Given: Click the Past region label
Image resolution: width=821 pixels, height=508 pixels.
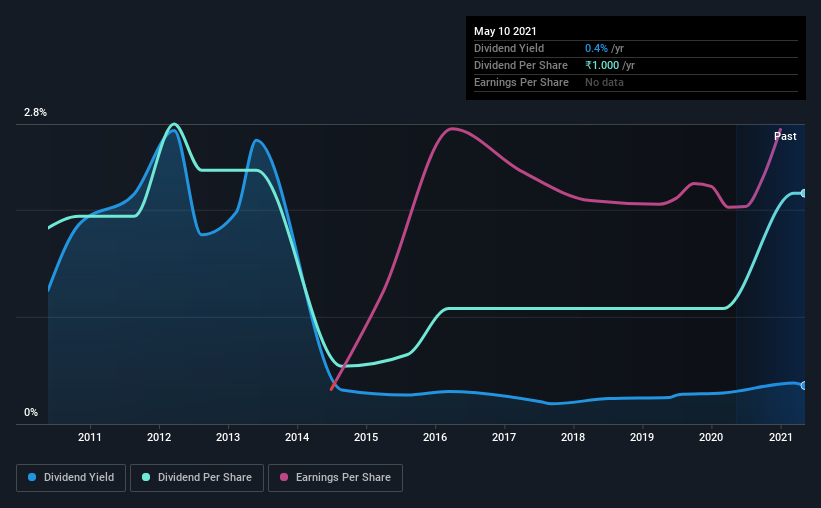Looking at the screenshot, I should (x=785, y=136).
